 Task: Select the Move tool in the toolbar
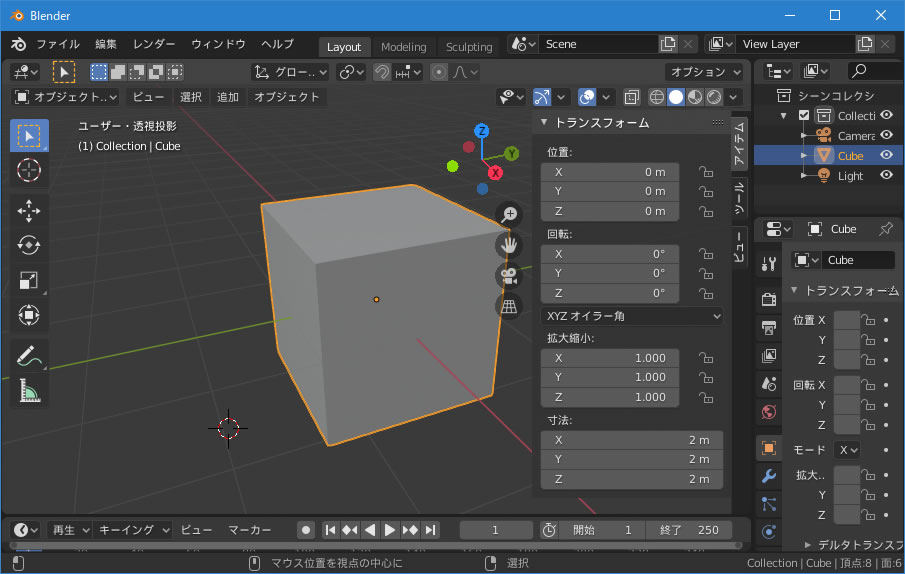pos(29,210)
